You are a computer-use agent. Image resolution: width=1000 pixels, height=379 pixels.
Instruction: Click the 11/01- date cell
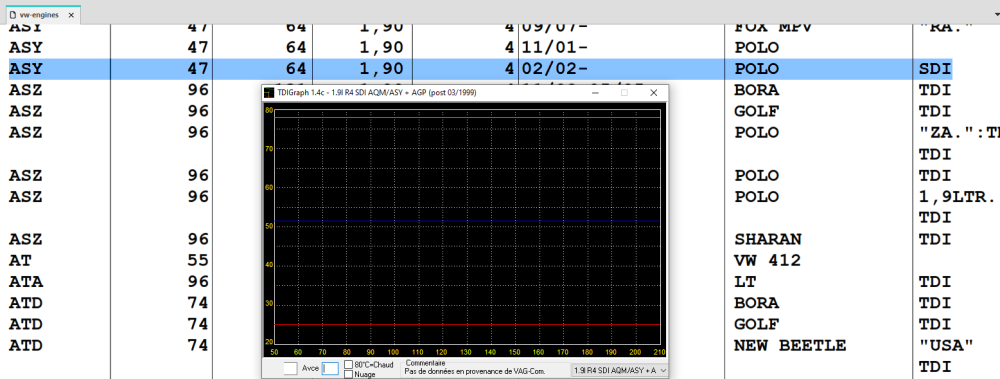(554, 48)
